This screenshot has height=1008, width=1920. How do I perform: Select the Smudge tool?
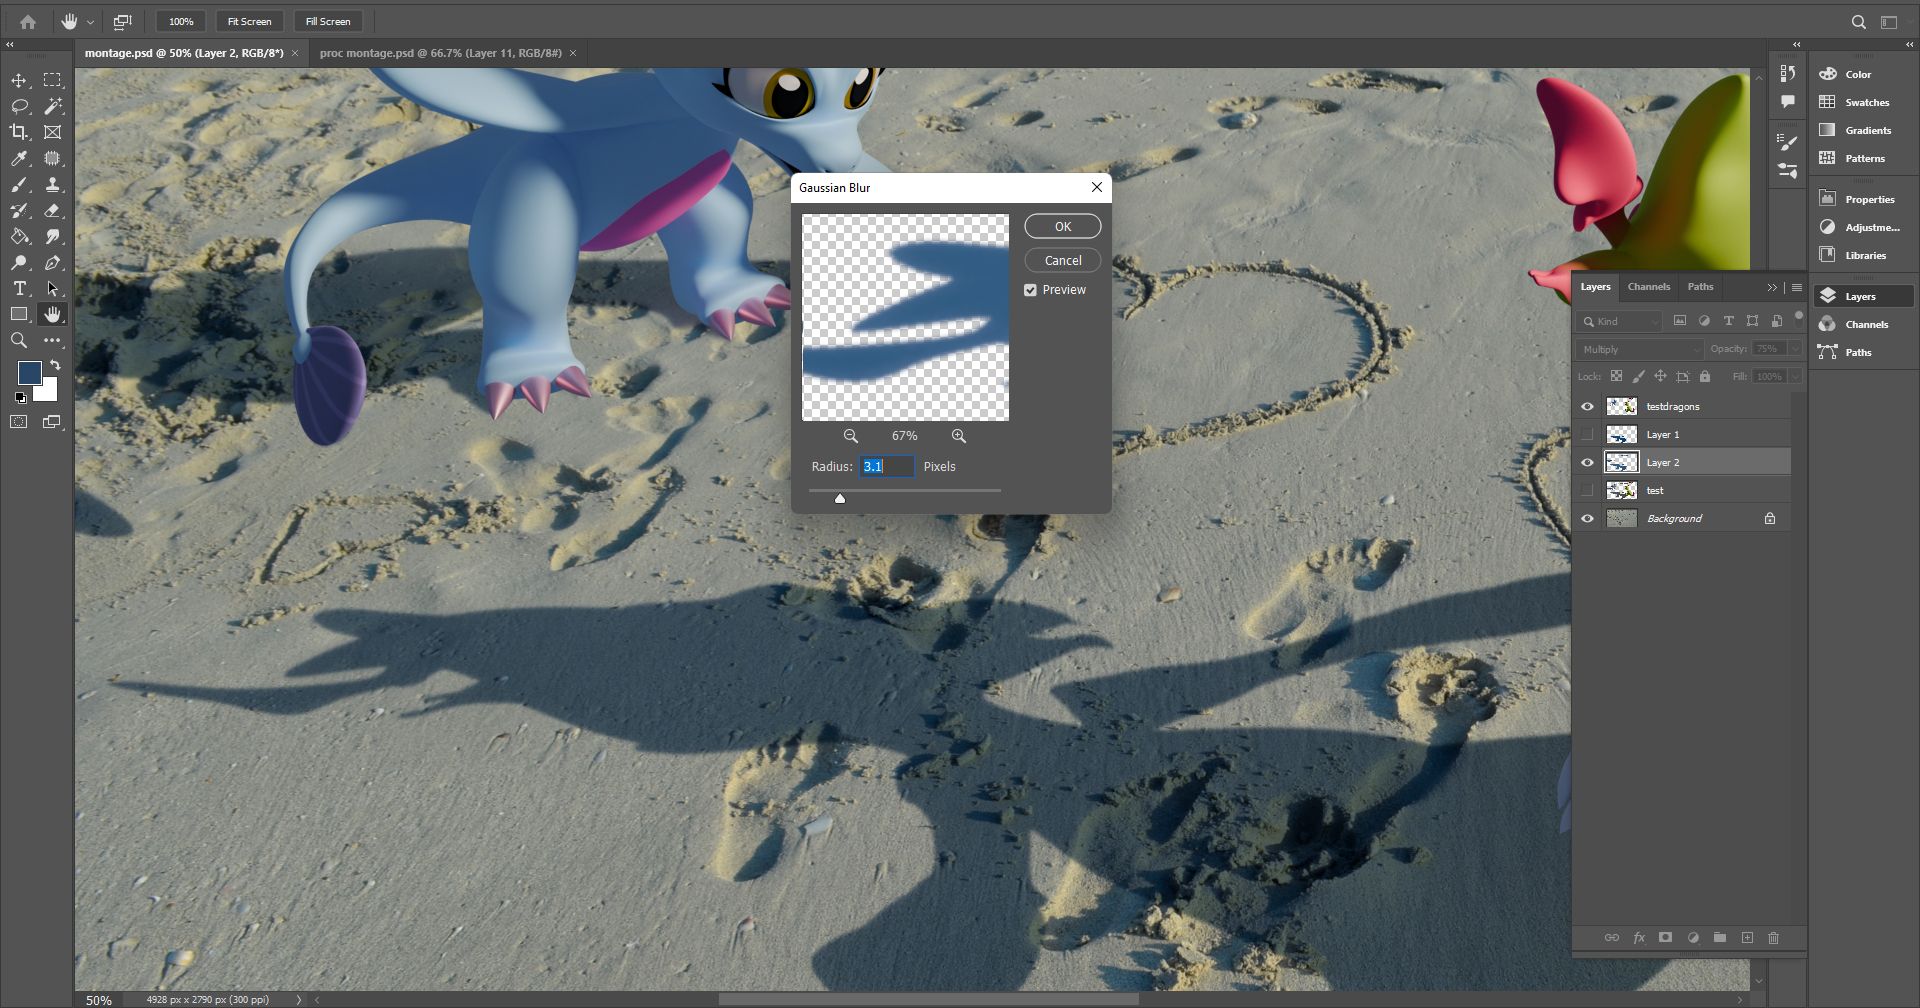point(52,237)
